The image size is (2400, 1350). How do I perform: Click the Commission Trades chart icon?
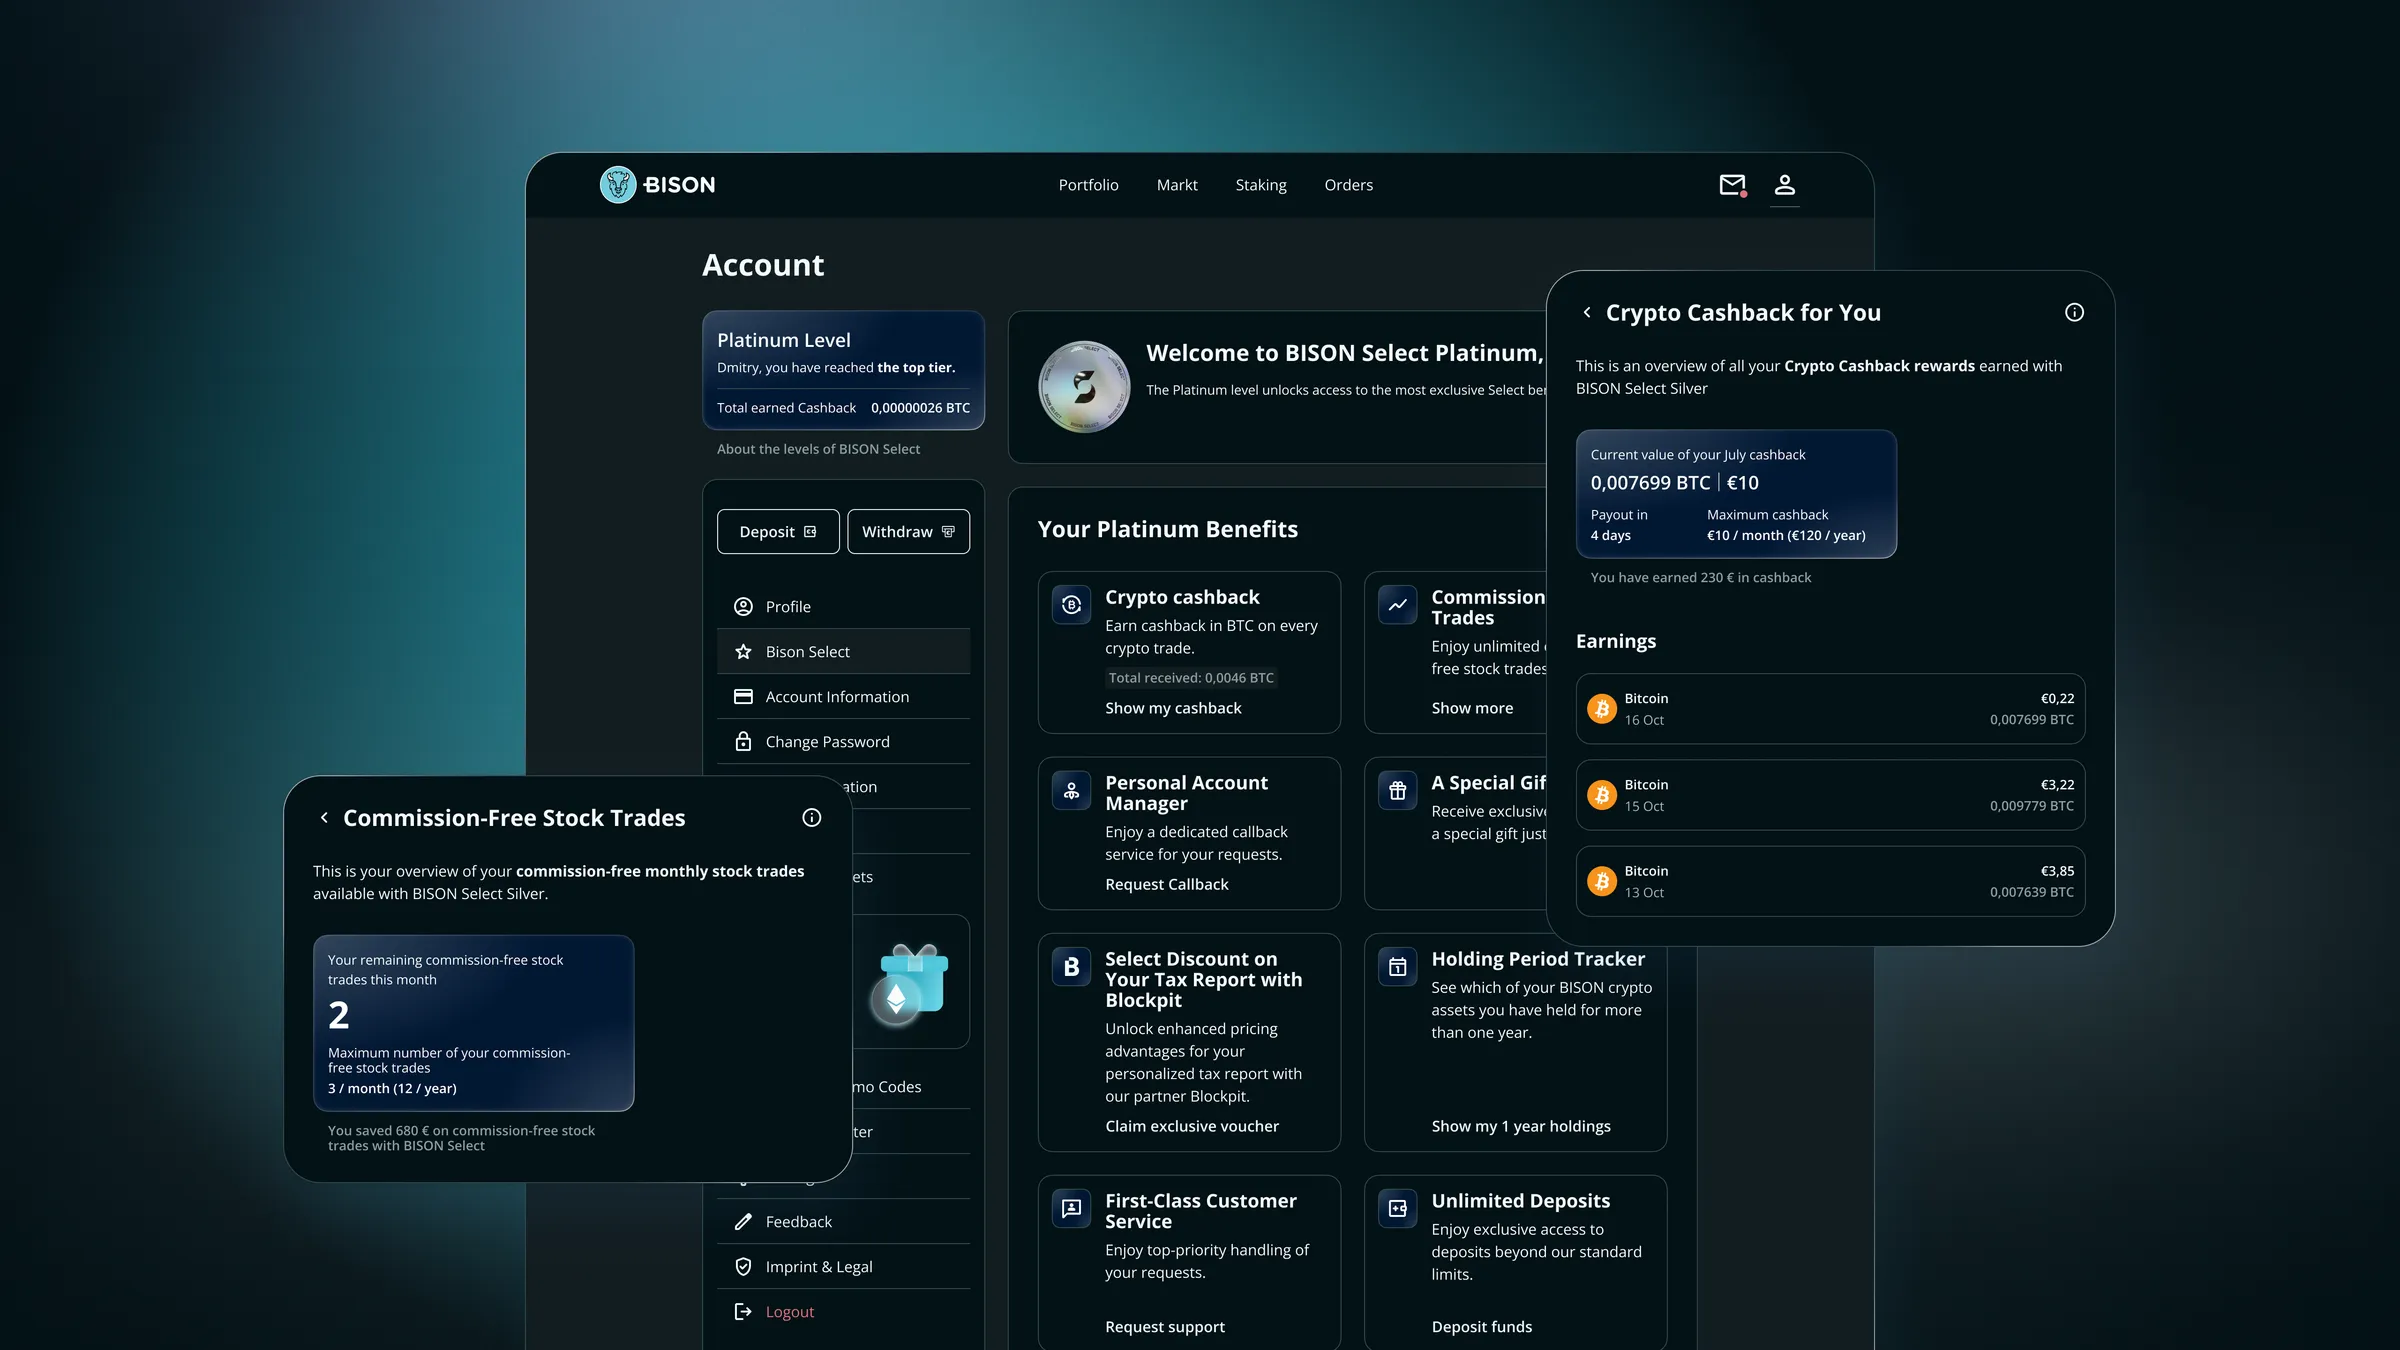[x=1398, y=605]
